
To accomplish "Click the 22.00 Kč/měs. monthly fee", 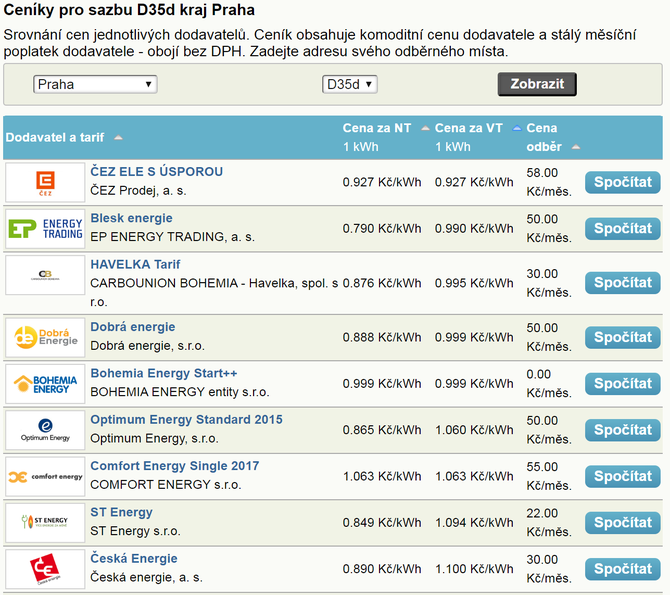I will click(x=549, y=523).
